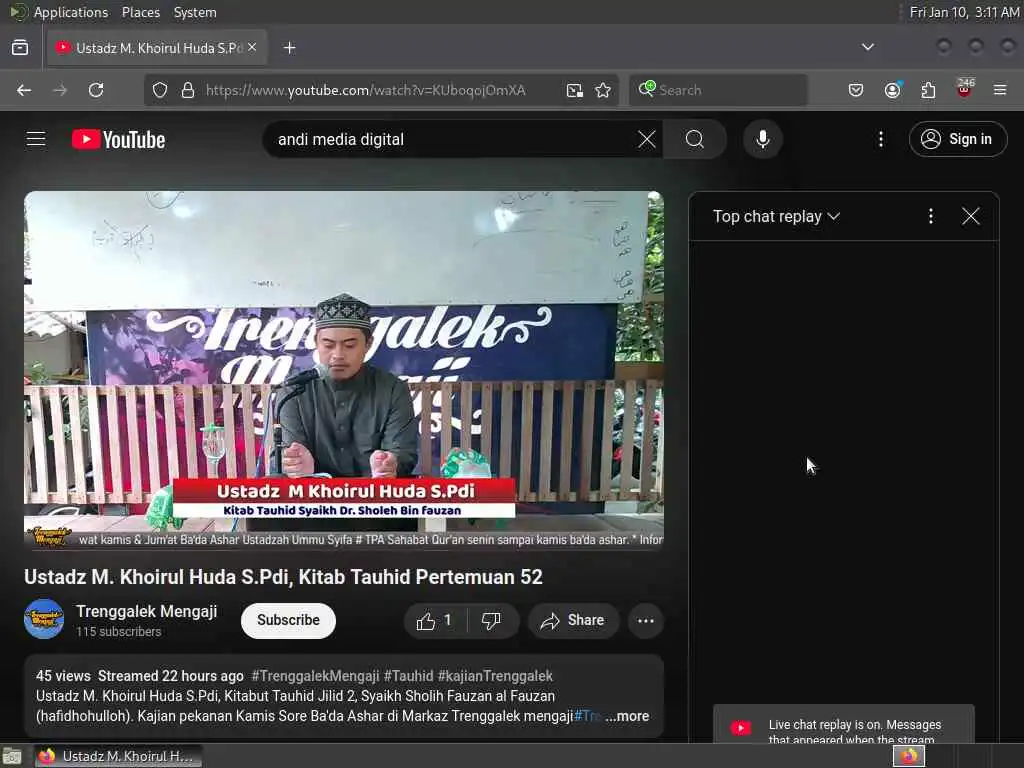Open the System menu
Screen dimensions: 1024x768
point(195,12)
